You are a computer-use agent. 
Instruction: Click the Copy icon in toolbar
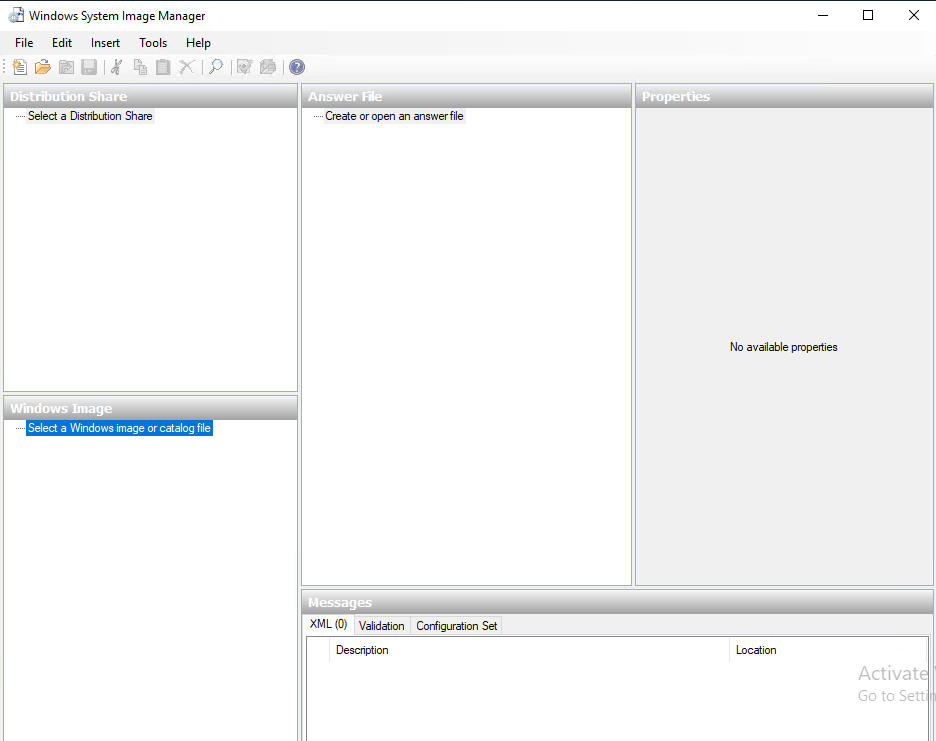pos(140,67)
